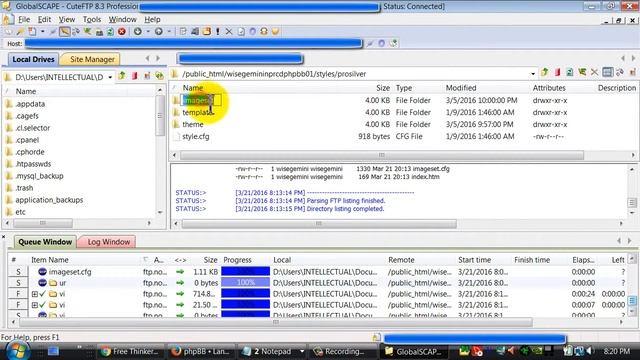Sort remote files by Modified column header
This screenshot has width=640, height=360.
tap(461, 88)
